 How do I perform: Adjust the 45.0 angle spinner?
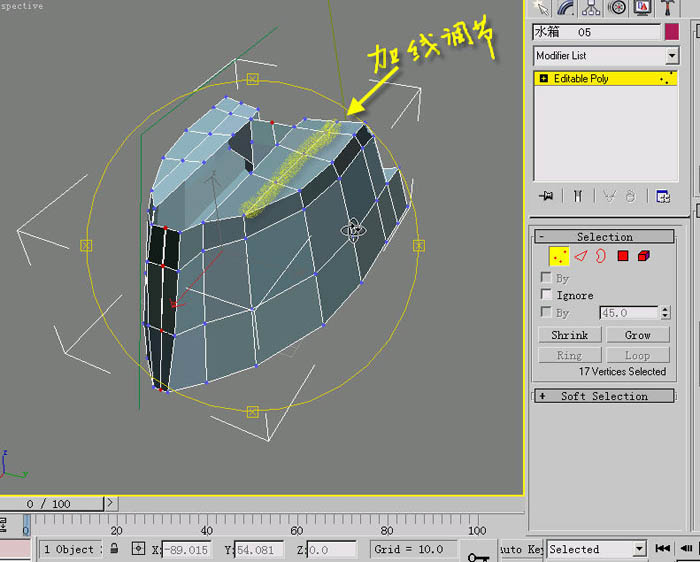click(665, 312)
